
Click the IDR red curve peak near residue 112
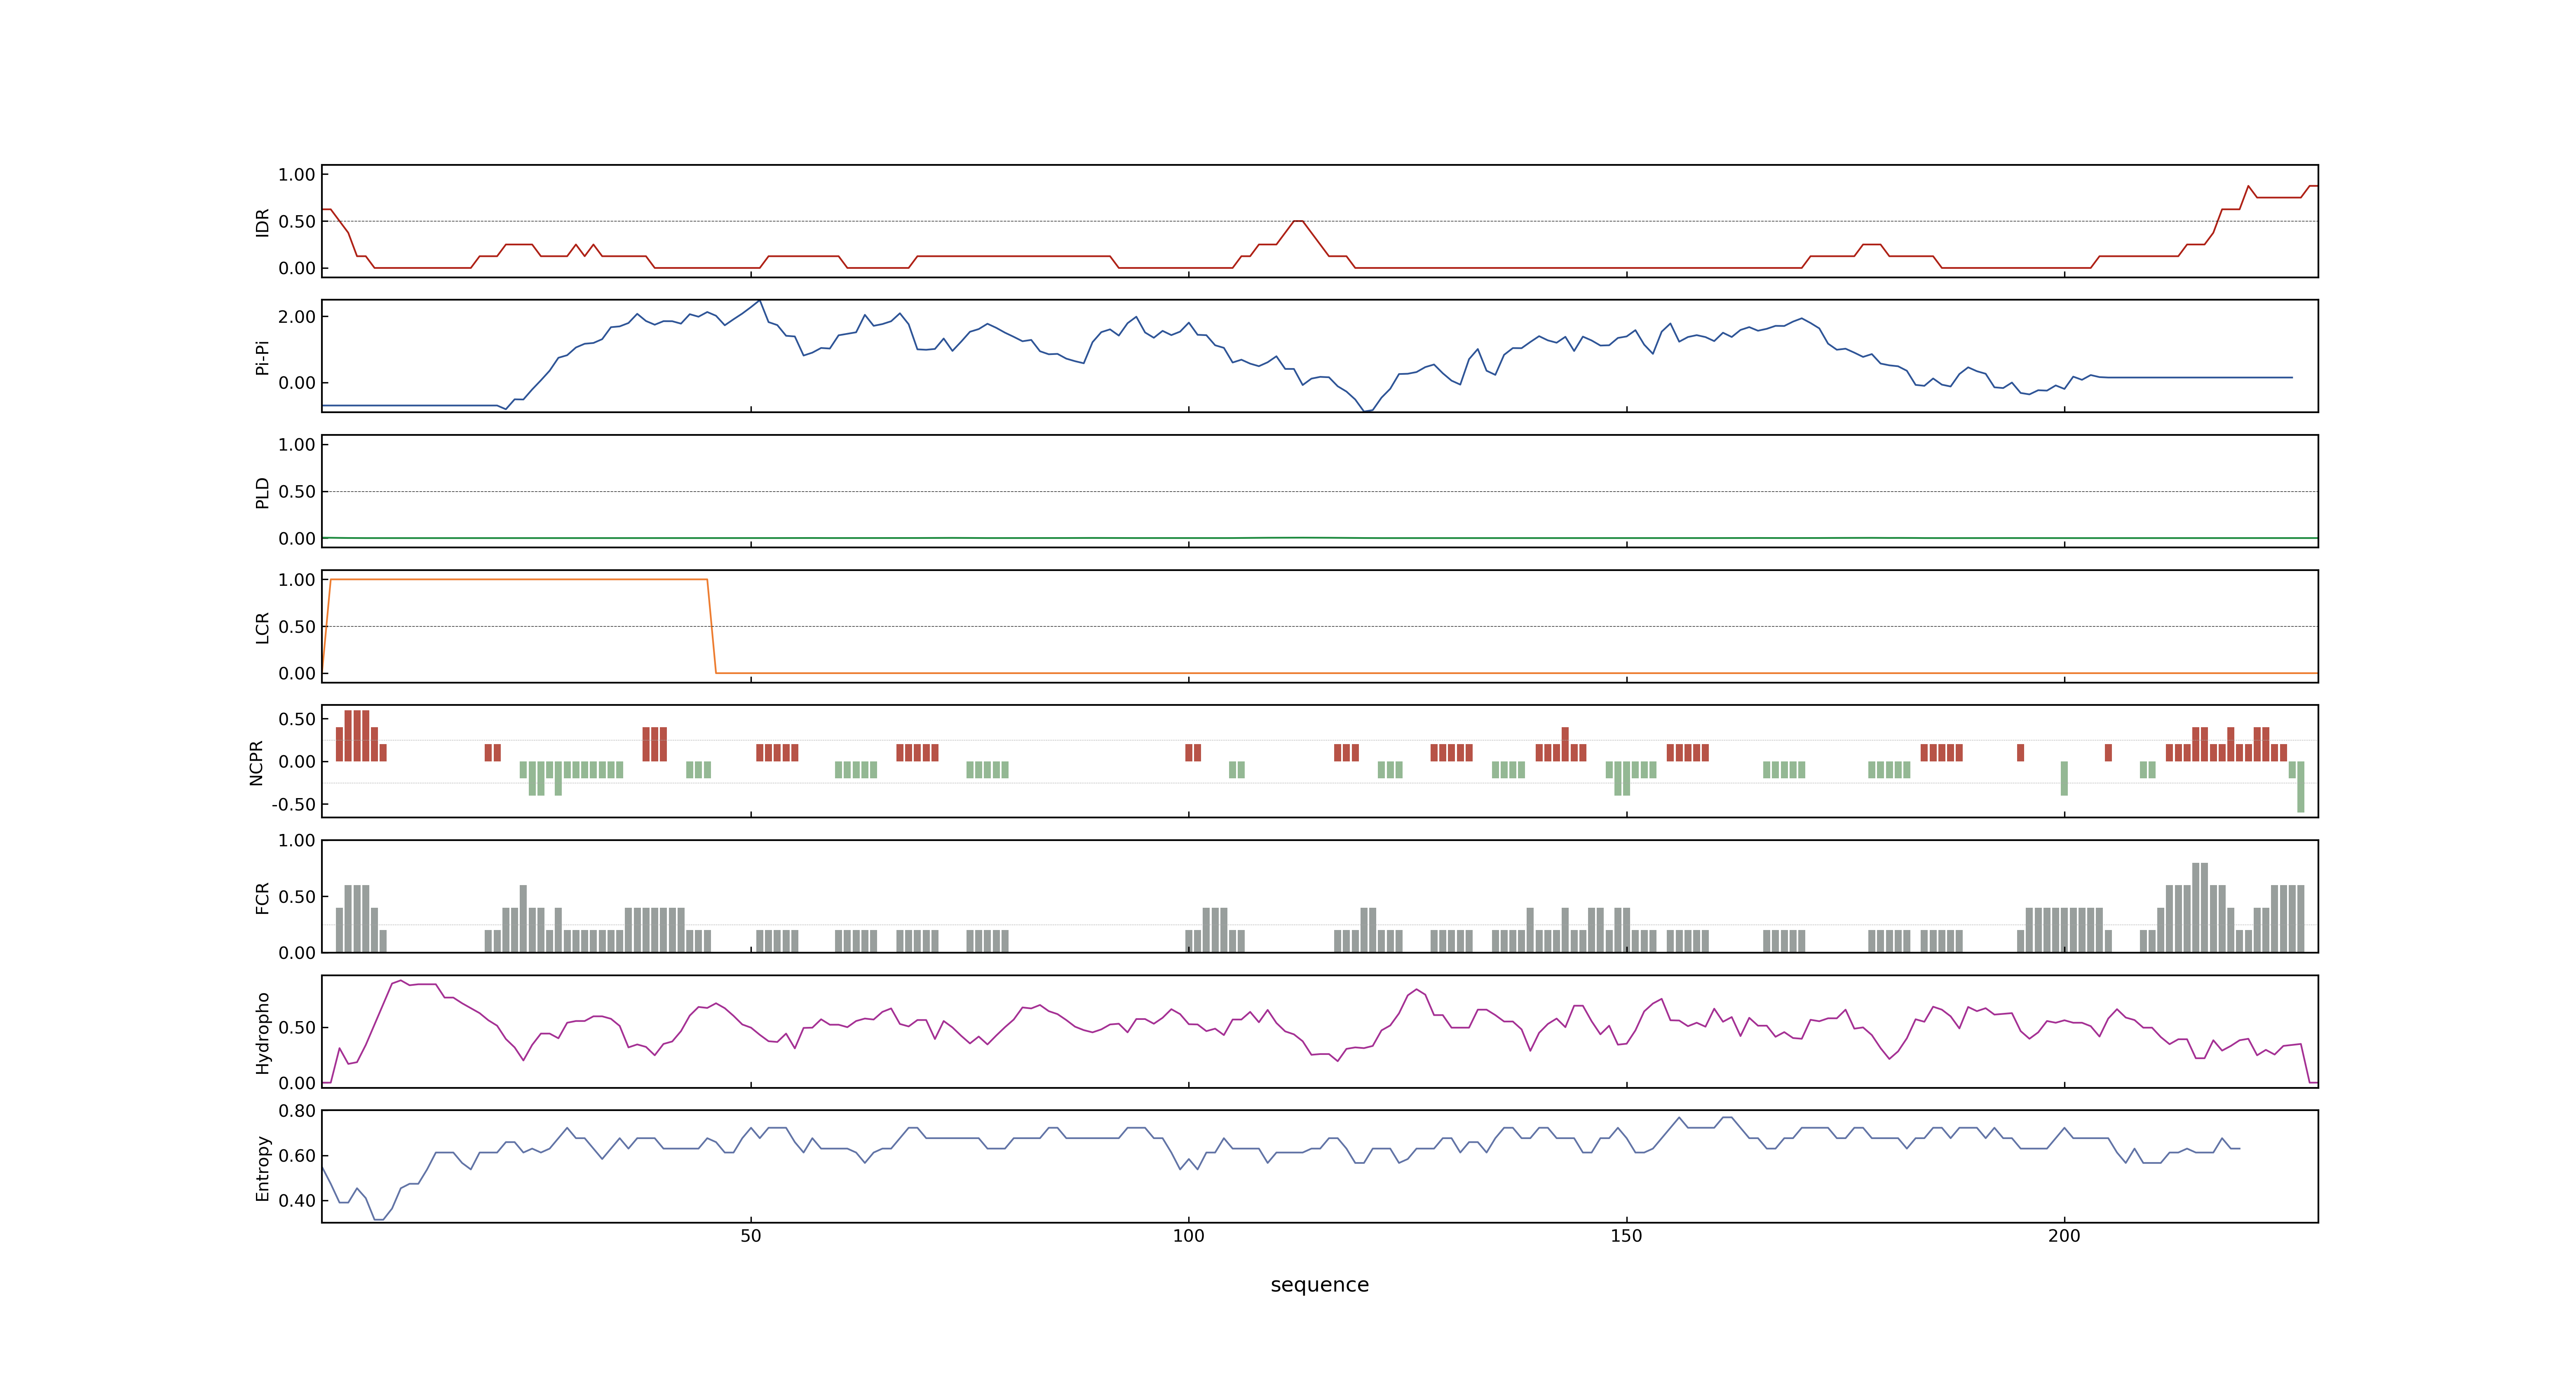click(1298, 221)
